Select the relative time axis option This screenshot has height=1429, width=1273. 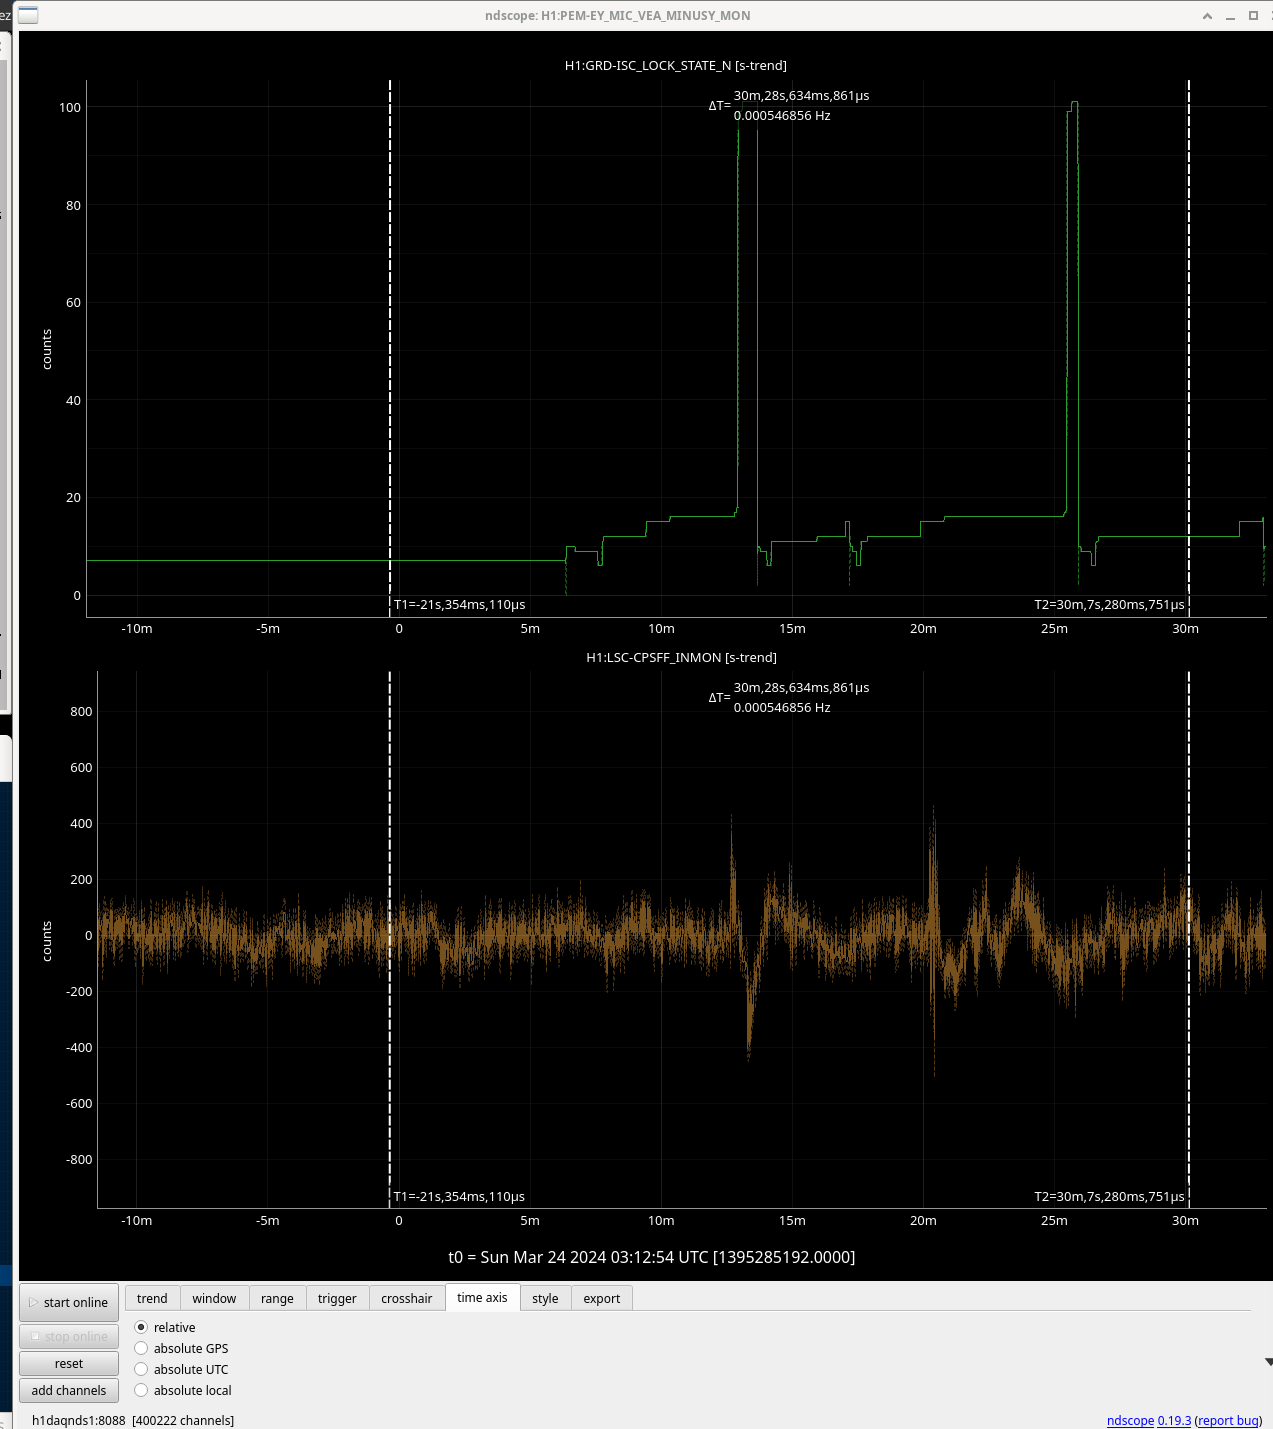pyautogui.click(x=141, y=1327)
